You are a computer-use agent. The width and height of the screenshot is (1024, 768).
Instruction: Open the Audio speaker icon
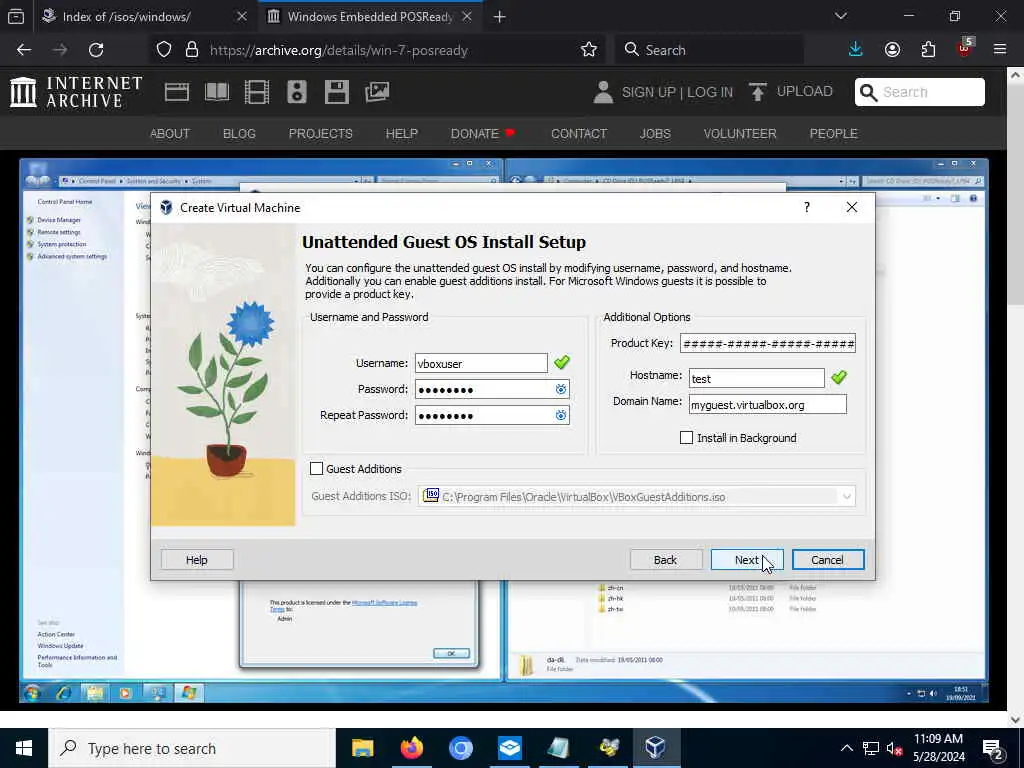(296, 92)
